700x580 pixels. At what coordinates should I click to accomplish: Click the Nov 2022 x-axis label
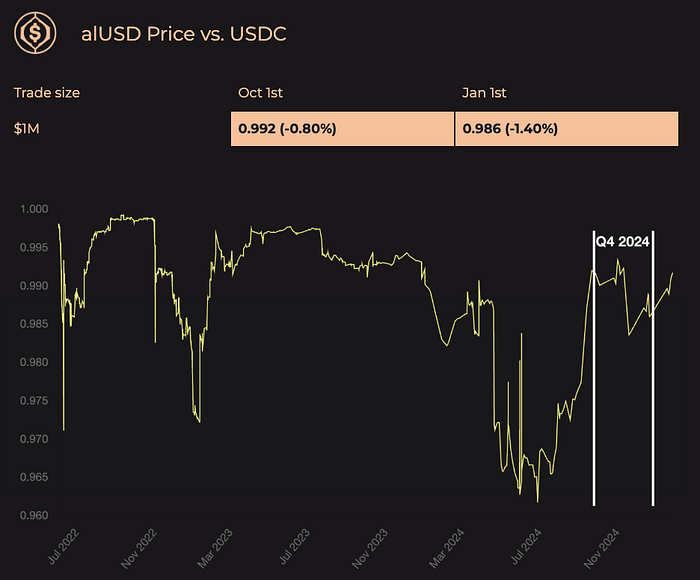138,548
